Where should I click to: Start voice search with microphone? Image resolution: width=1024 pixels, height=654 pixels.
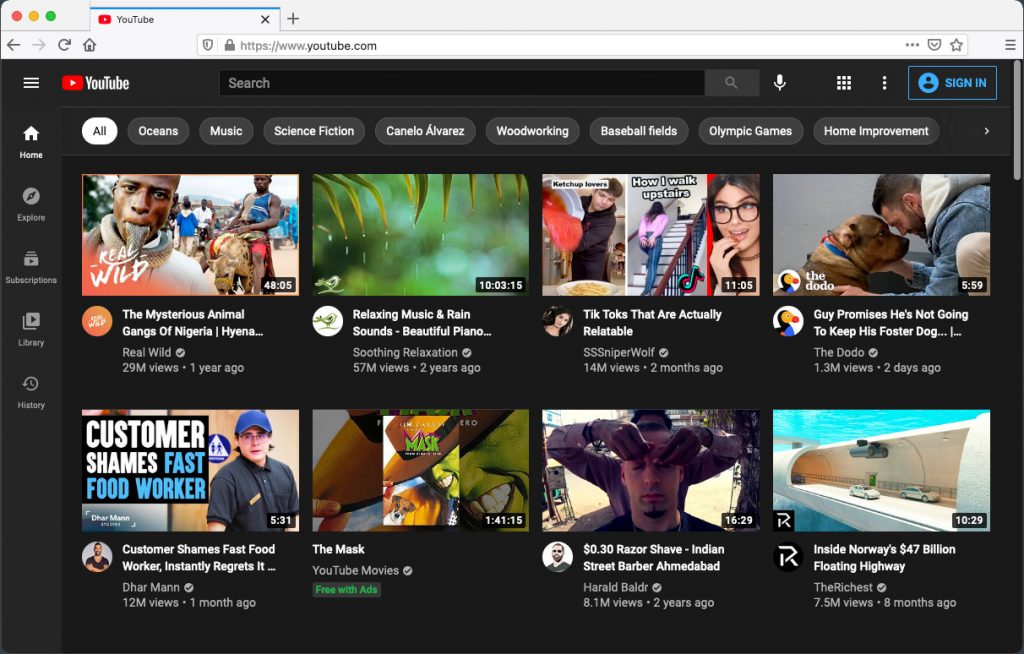[x=779, y=82]
